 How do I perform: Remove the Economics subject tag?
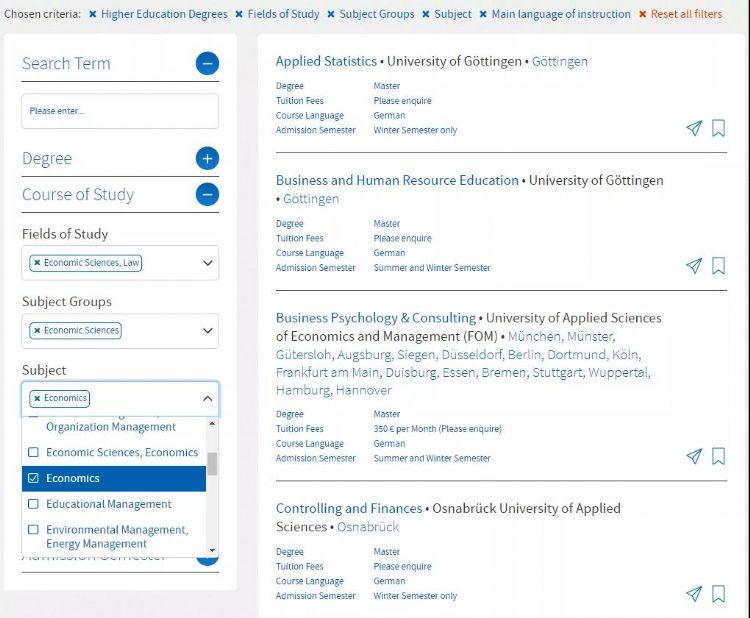tap(37, 398)
